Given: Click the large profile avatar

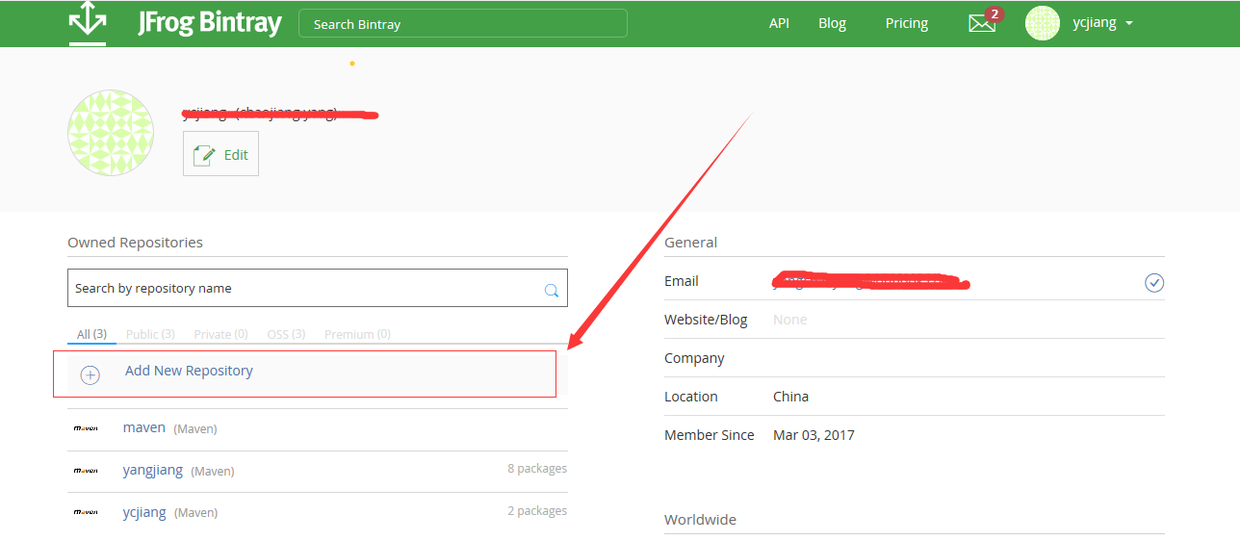Looking at the screenshot, I should (x=111, y=133).
